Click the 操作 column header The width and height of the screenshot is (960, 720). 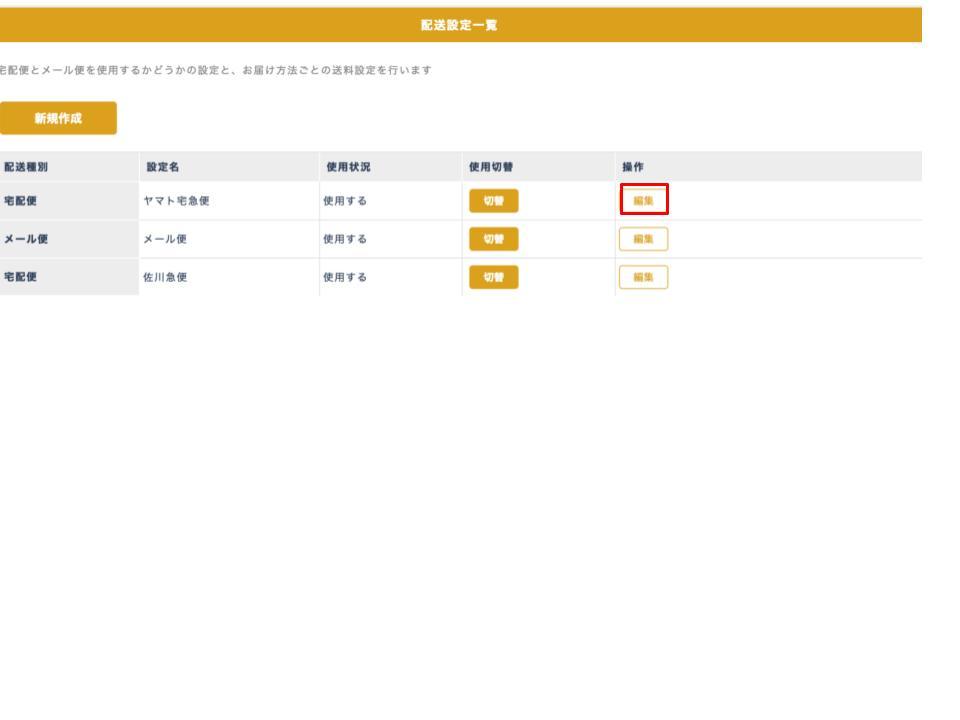pos(634,166)
